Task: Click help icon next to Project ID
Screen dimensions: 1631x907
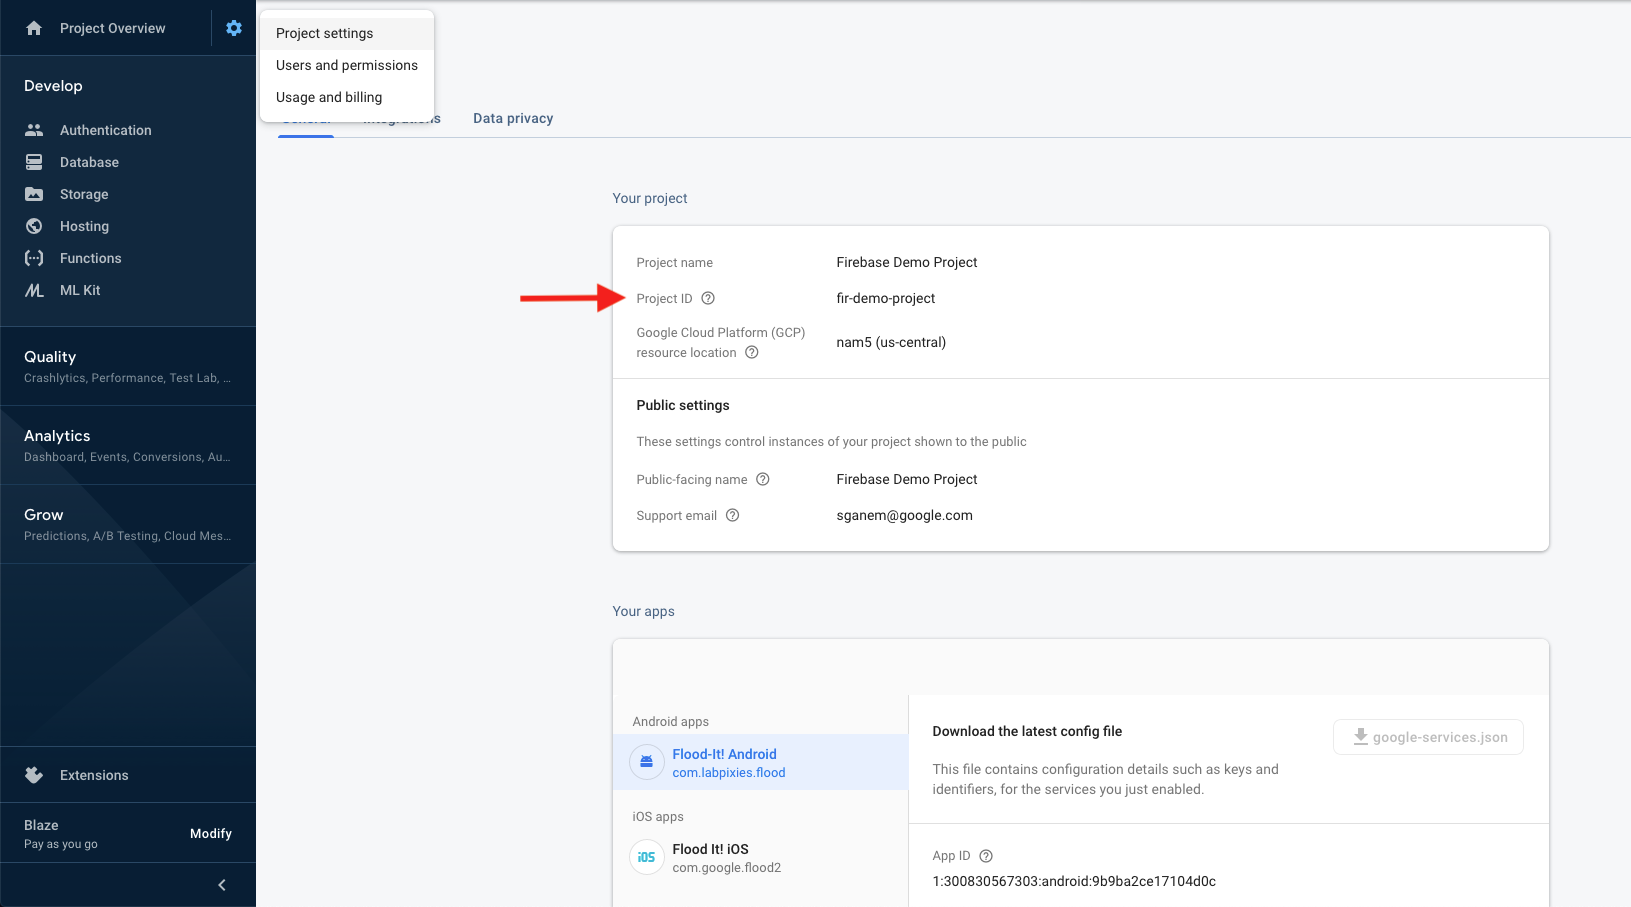Action: click(708, 298)
